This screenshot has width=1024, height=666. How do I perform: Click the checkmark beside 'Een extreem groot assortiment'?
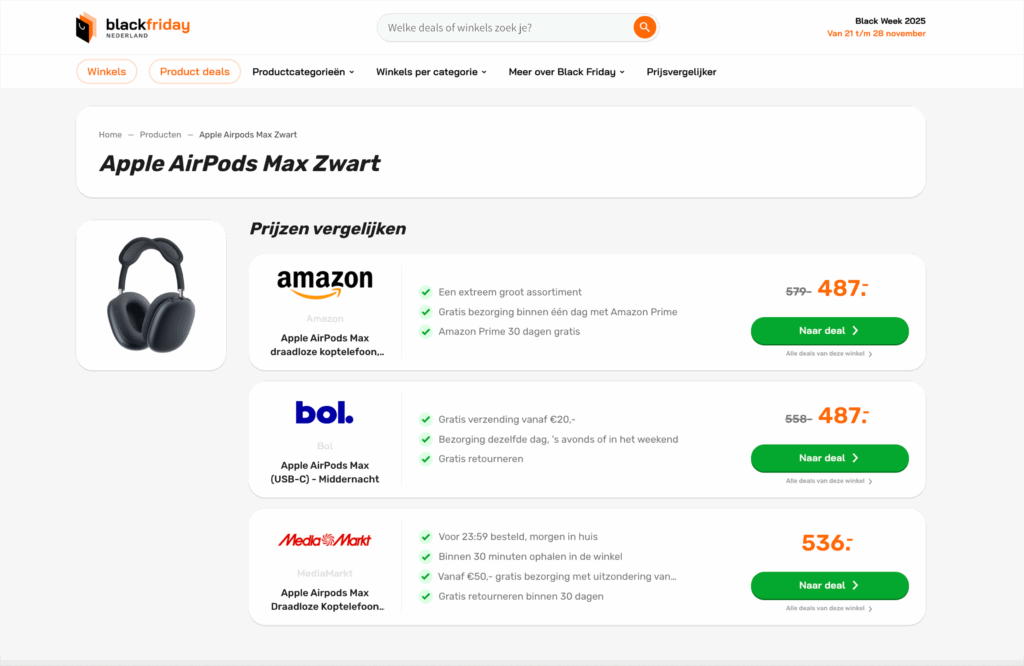[426, 292]
